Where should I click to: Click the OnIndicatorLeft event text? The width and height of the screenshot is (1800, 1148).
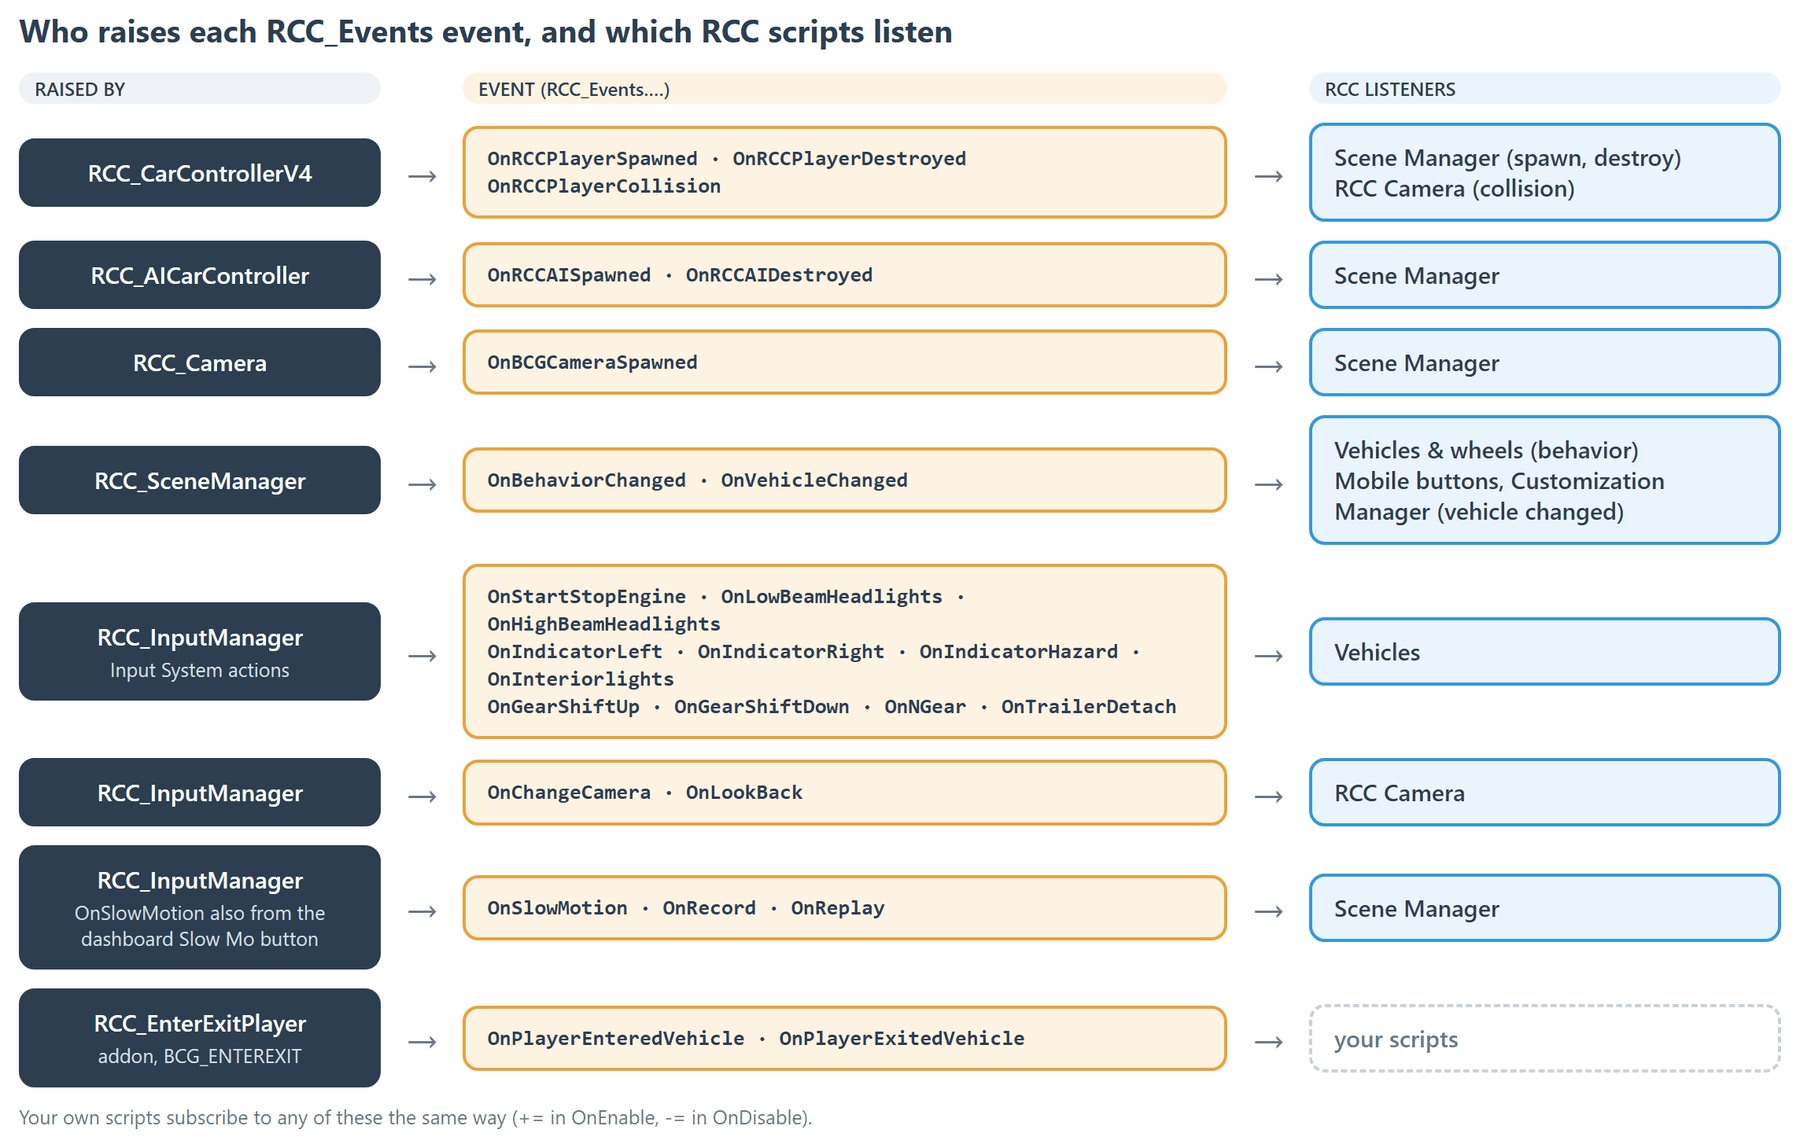tap(575, 651)
